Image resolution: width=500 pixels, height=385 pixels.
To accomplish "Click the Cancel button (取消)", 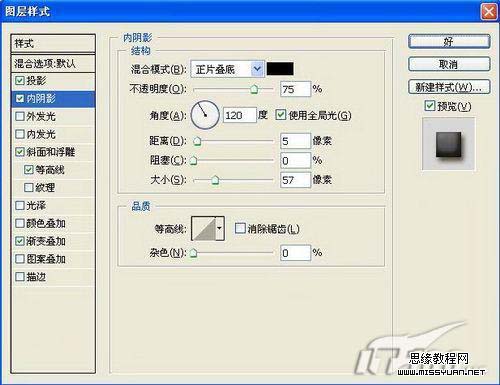I will coord(449,64).
